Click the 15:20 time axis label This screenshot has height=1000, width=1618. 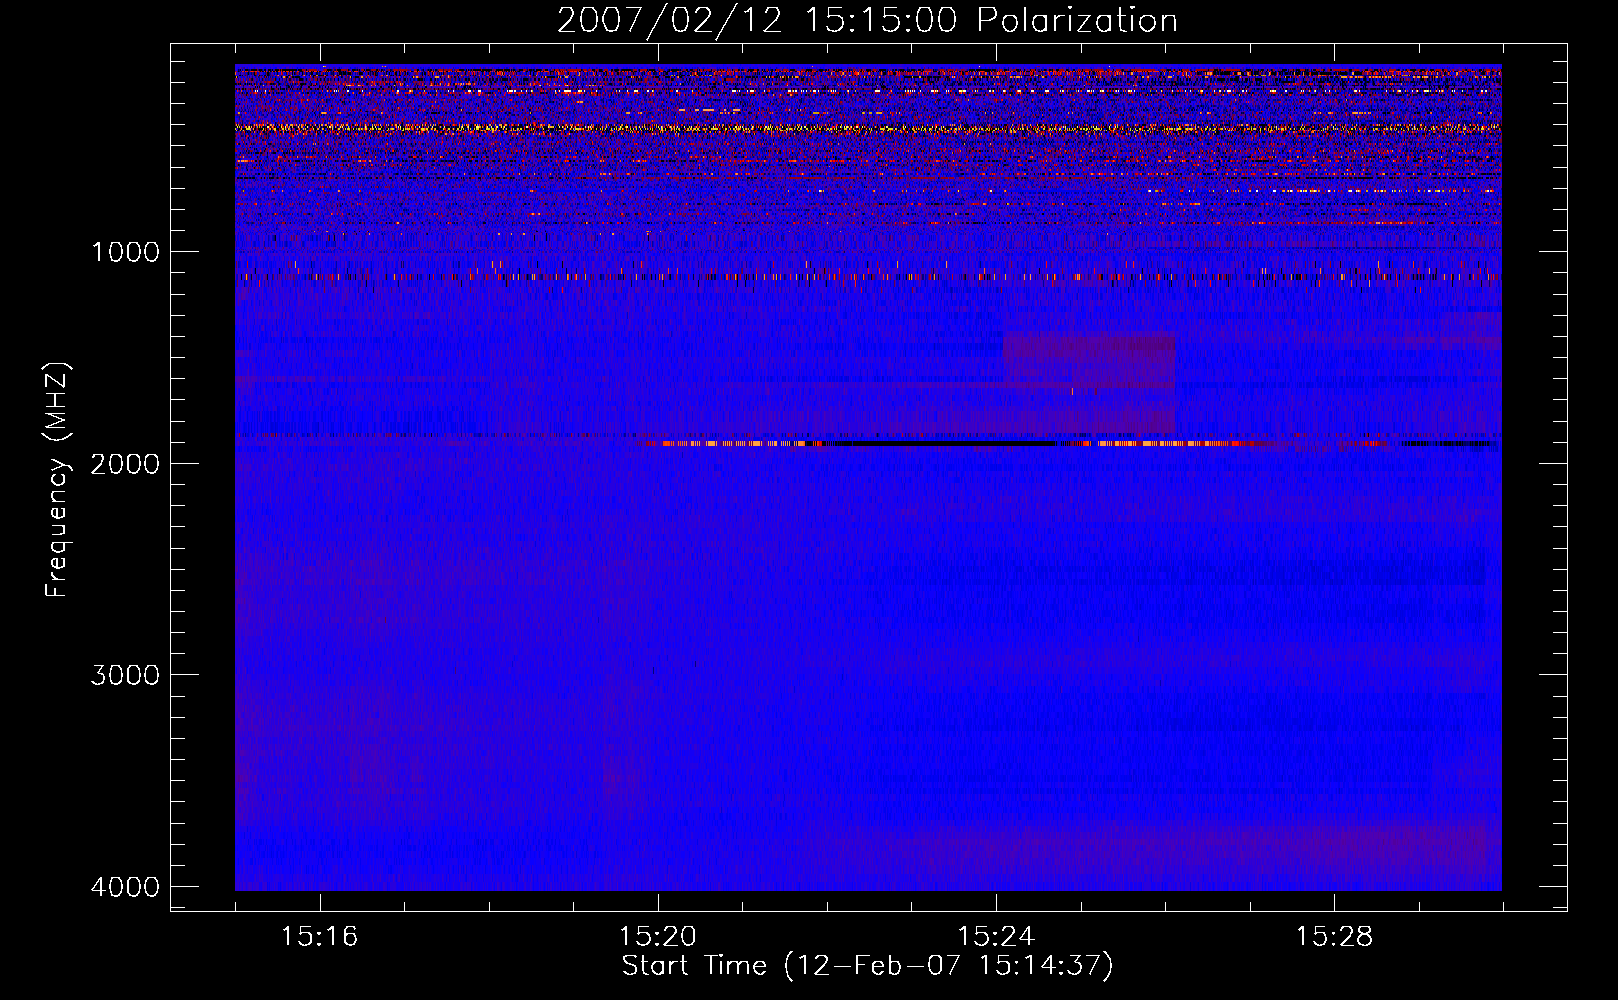pos(657,937)
